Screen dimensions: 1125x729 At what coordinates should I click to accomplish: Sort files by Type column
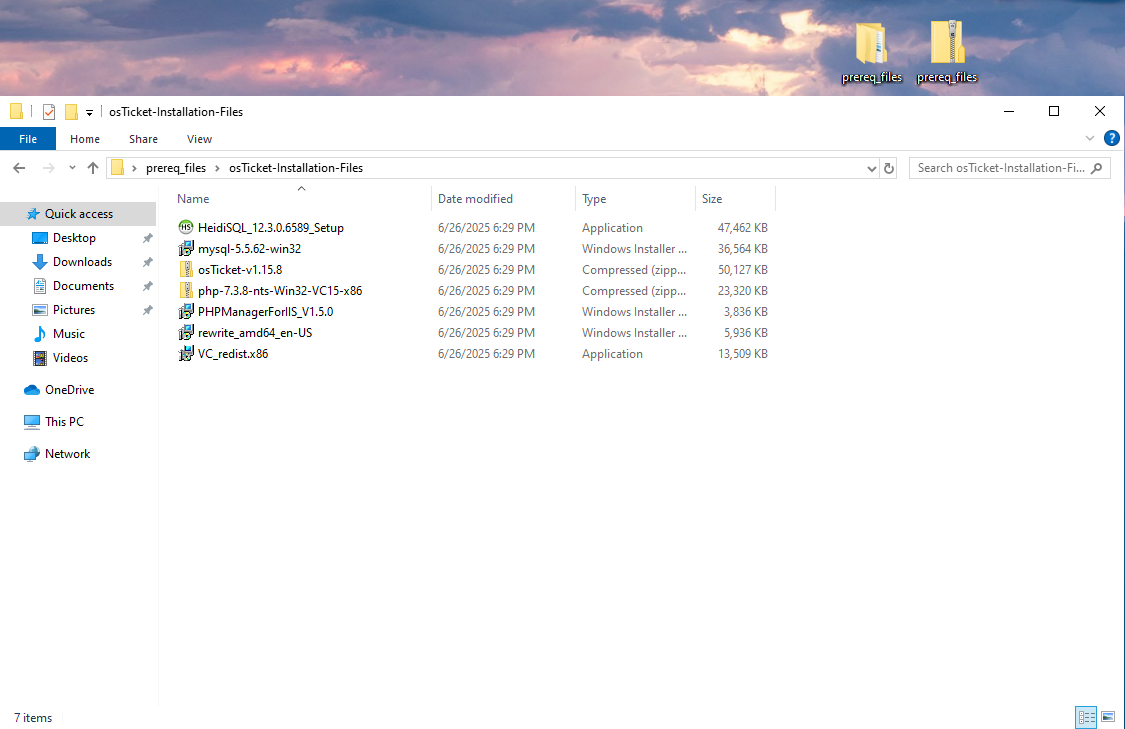click(635, 199)
